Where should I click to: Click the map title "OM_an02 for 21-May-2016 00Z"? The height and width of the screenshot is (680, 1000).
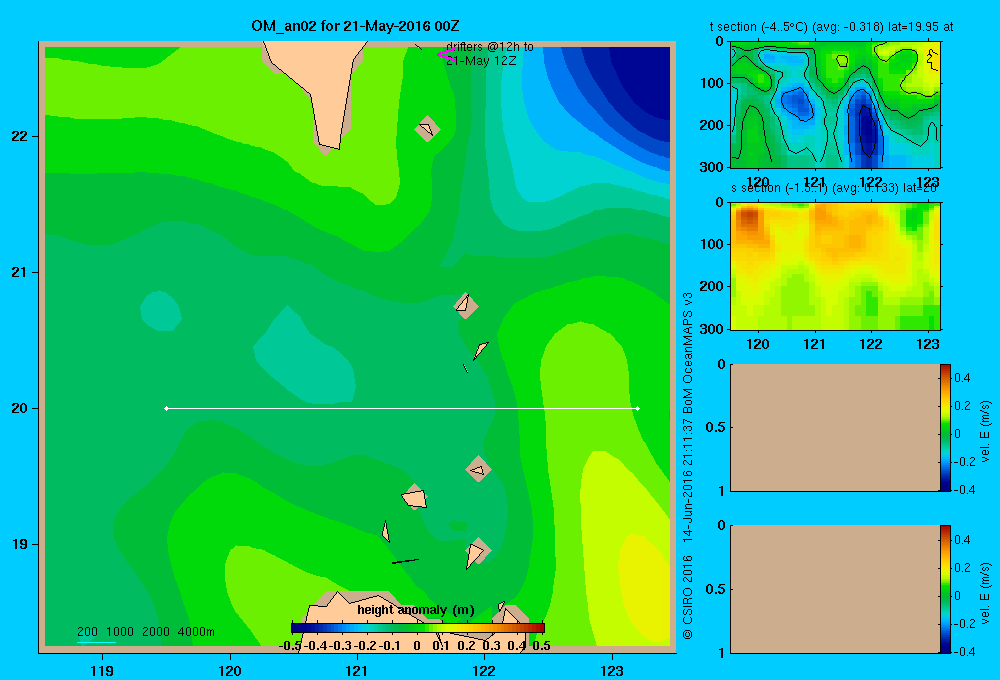coord(355,26)
